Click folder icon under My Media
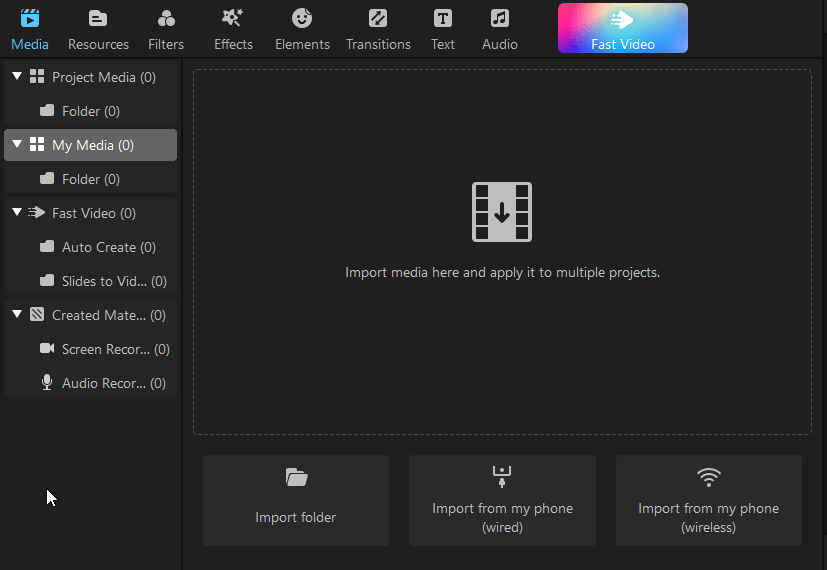 click(47, 178)
